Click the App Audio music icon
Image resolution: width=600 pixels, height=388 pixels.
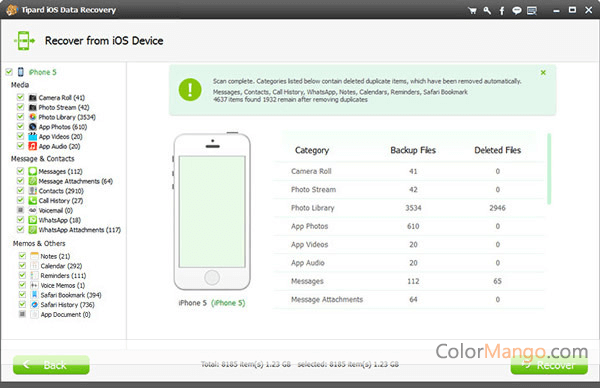coord(33,146)
